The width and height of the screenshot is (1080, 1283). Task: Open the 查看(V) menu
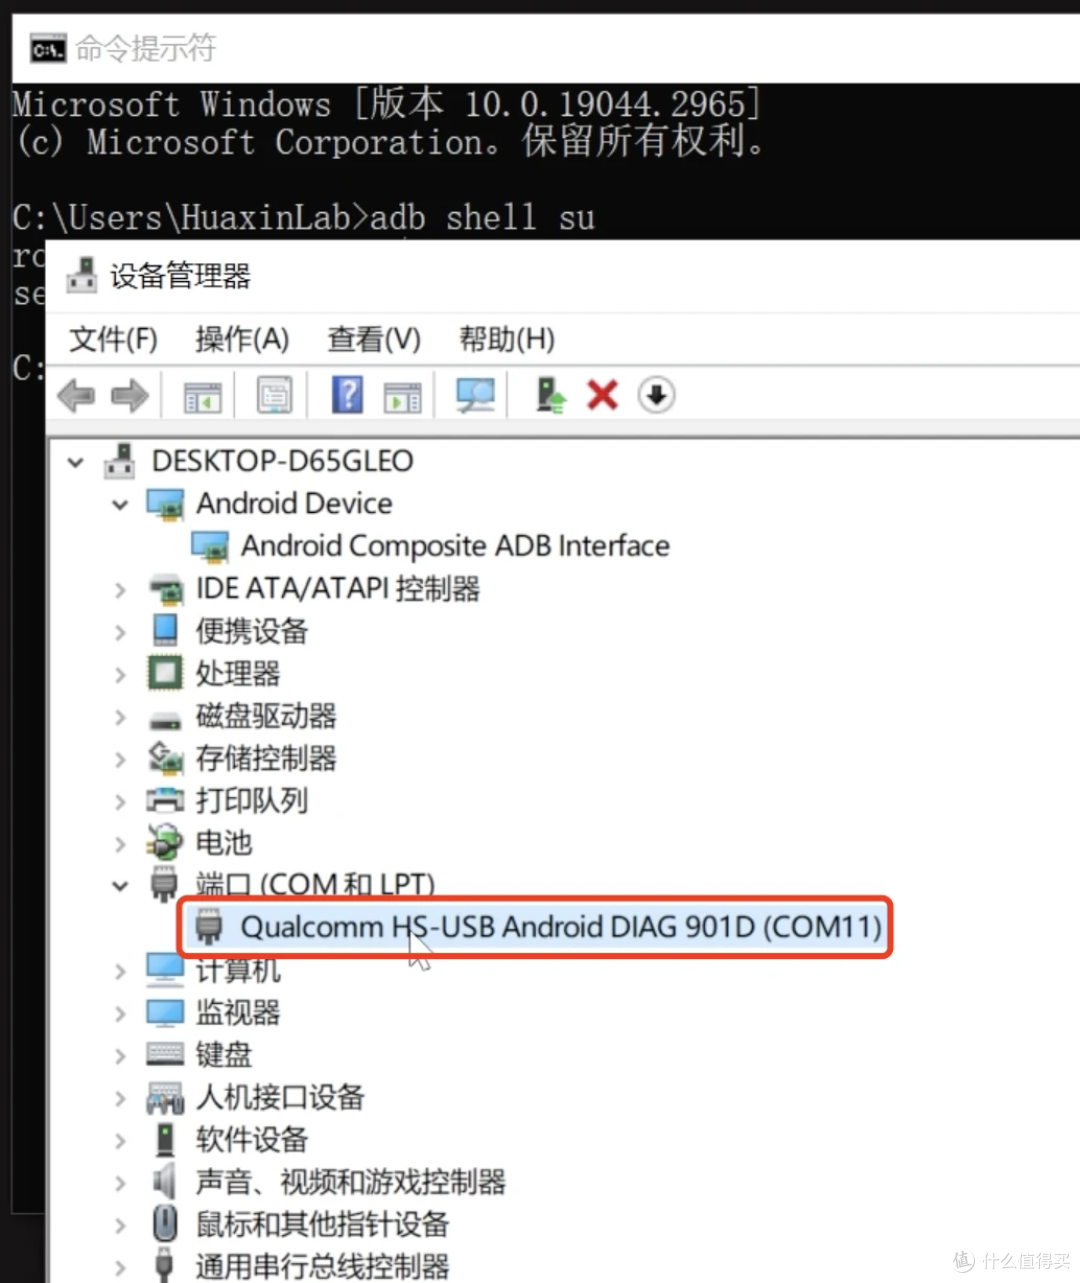pos(374,339)
